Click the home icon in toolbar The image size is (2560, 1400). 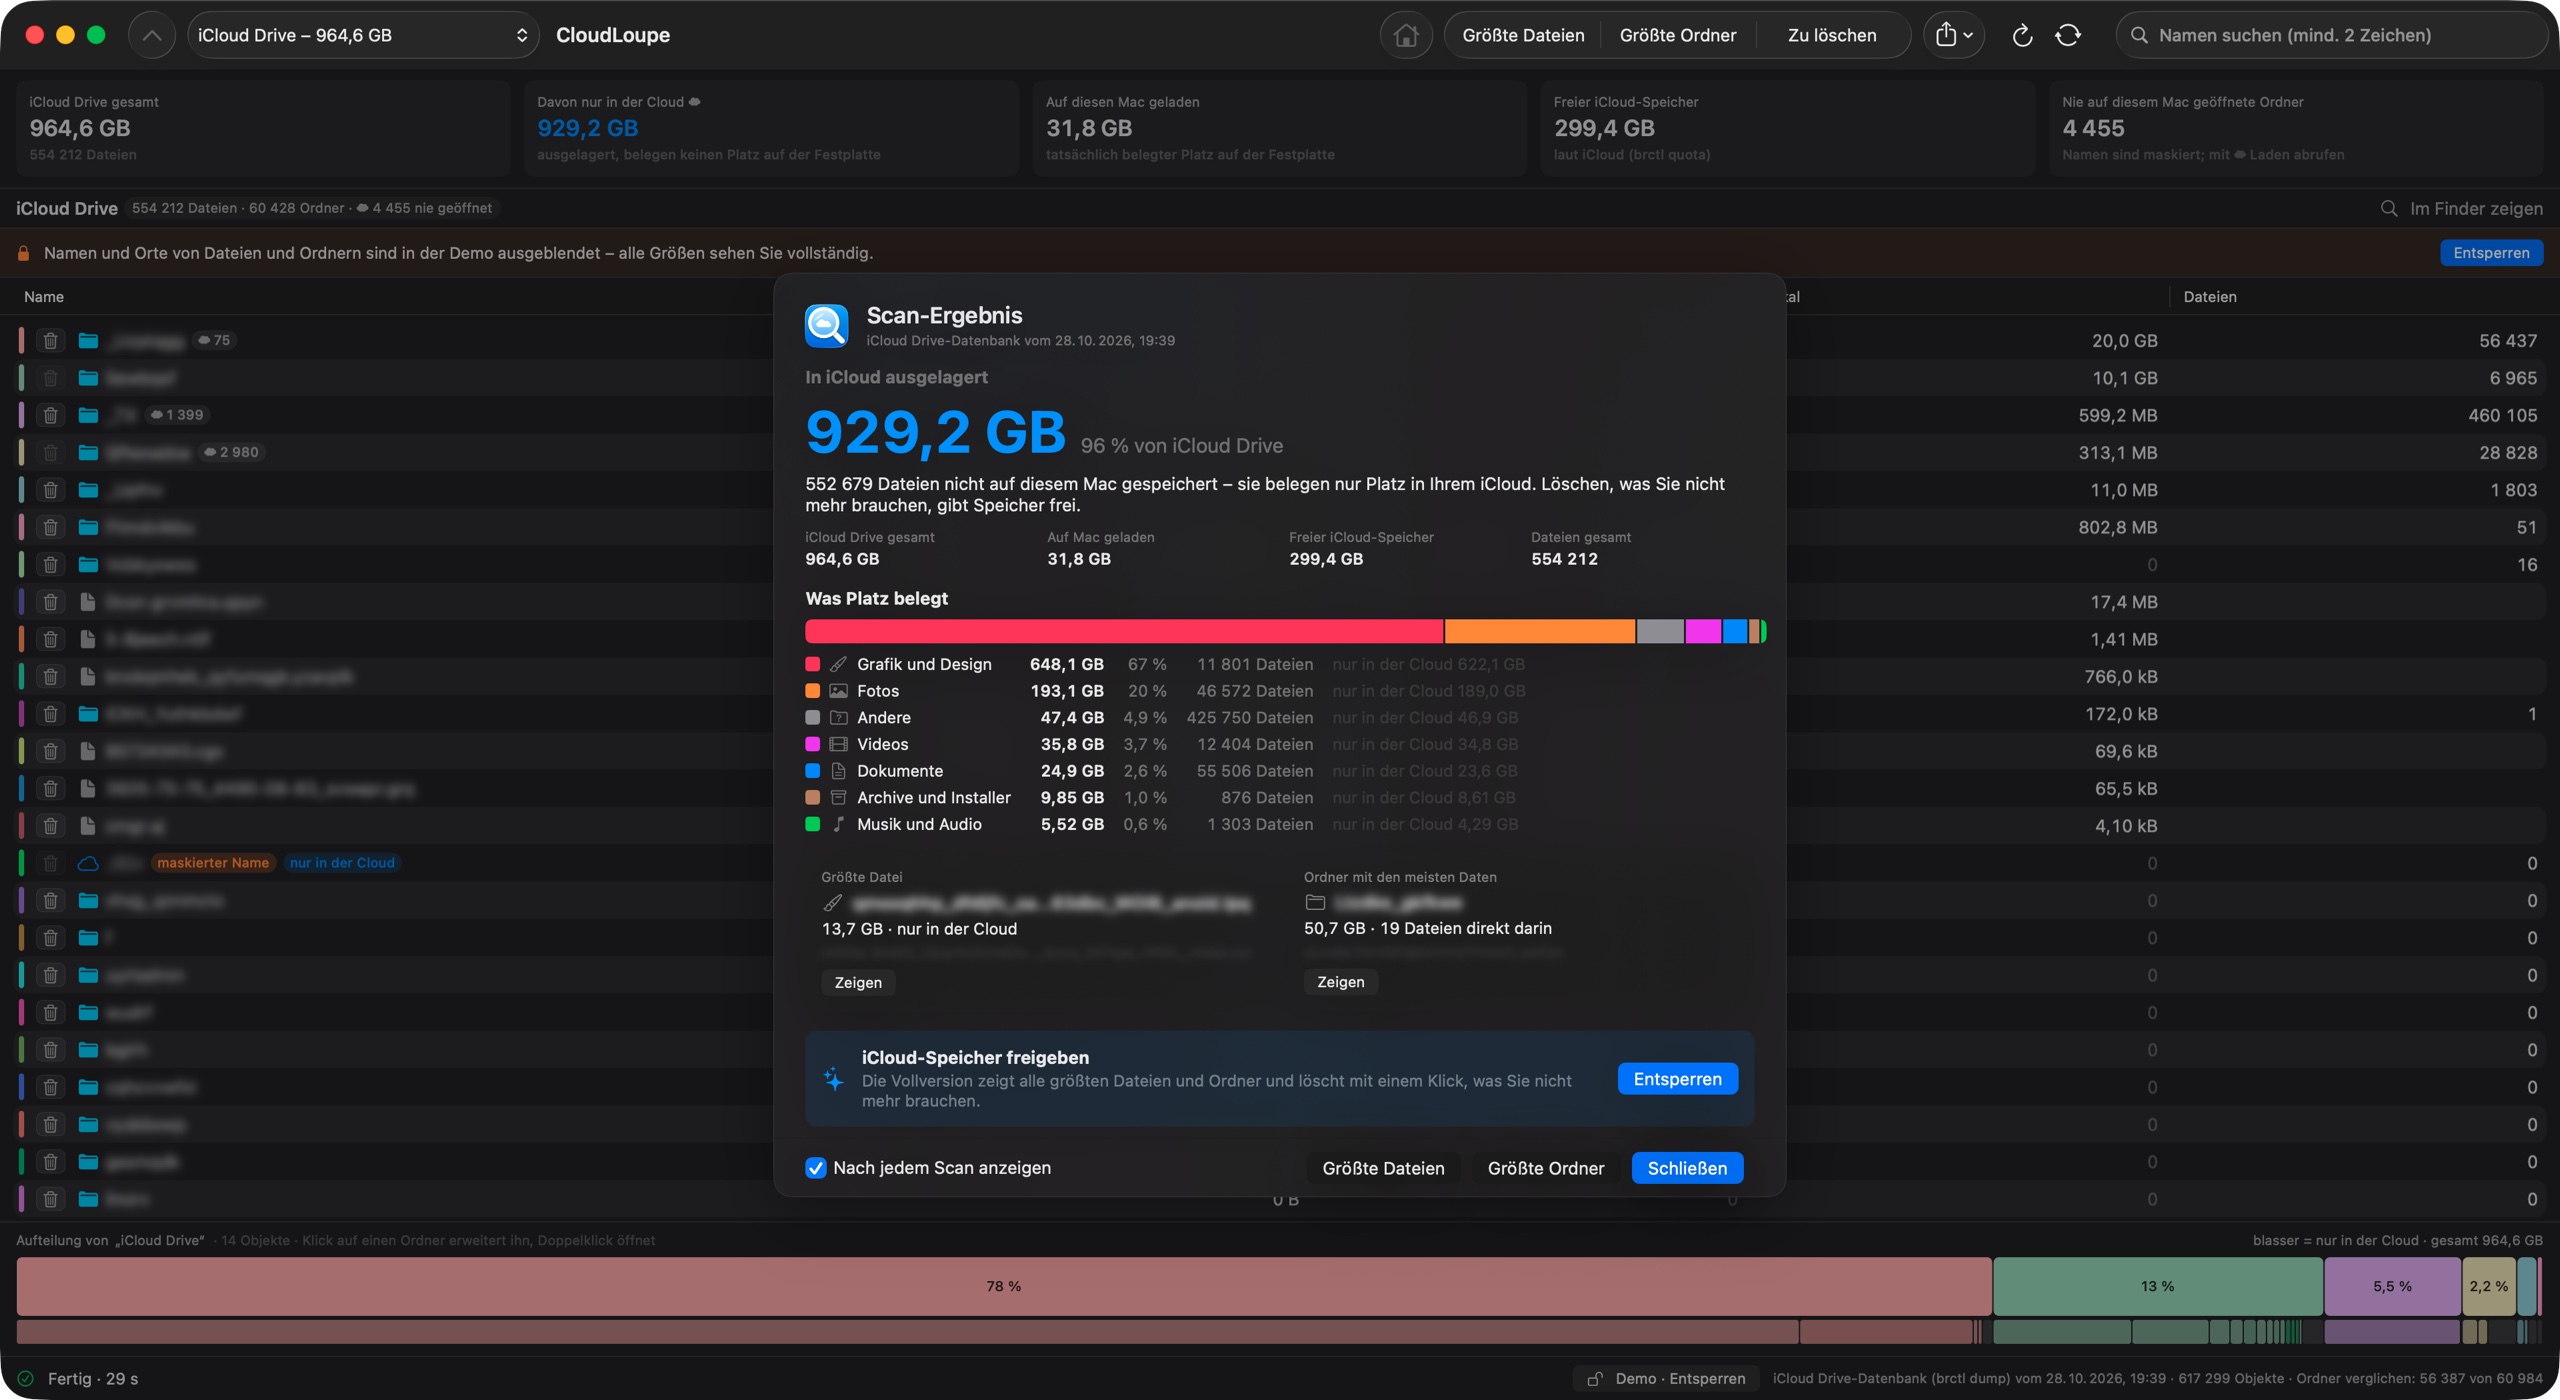(x=1406, y=35)
